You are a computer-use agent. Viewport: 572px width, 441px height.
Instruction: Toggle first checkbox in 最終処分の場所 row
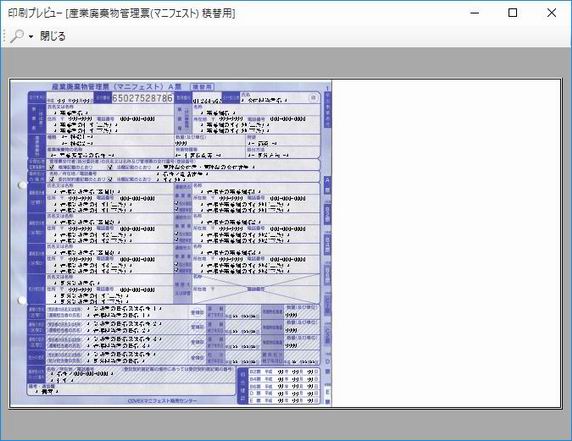click(x=52, y=179)
